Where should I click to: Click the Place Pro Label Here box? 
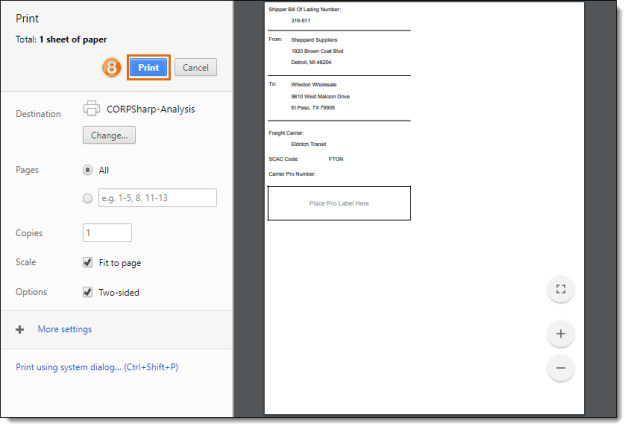tap(339, 203)
